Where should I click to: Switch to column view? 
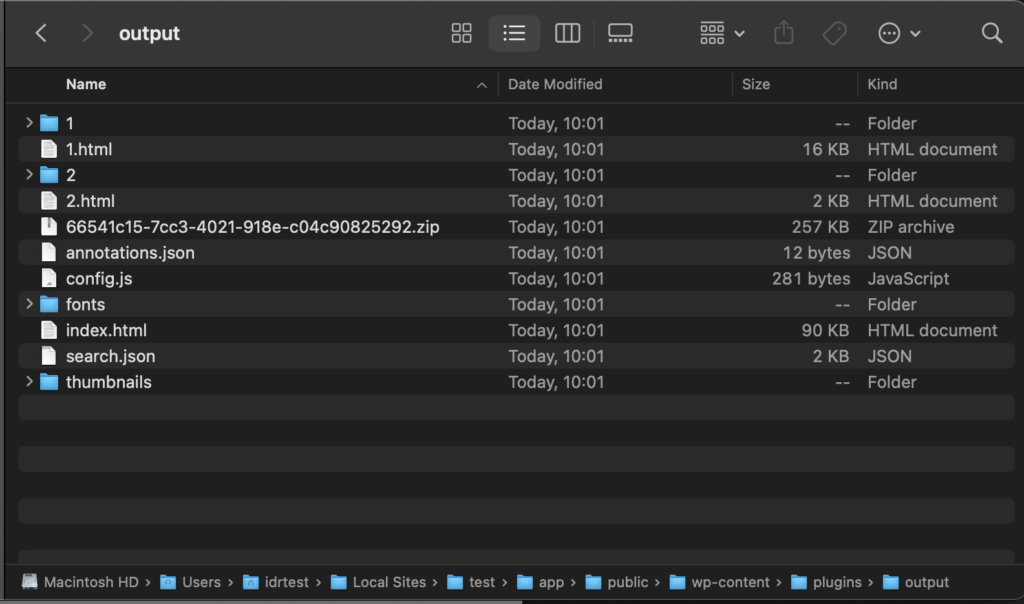pos(567,33)
